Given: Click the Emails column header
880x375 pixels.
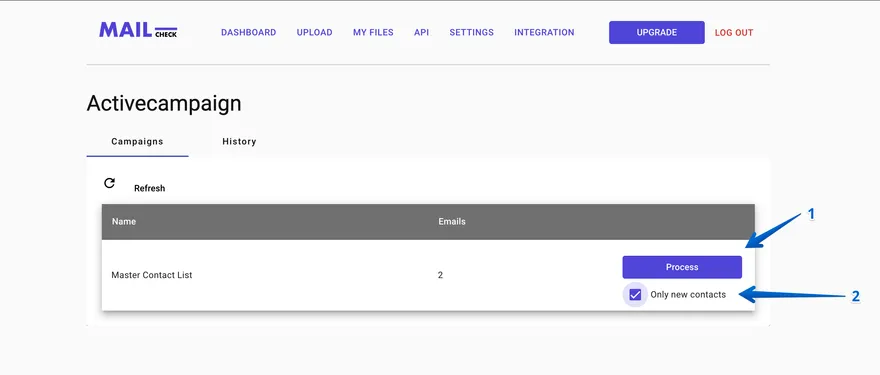Looking at the screenshot, I should (452, 222).
